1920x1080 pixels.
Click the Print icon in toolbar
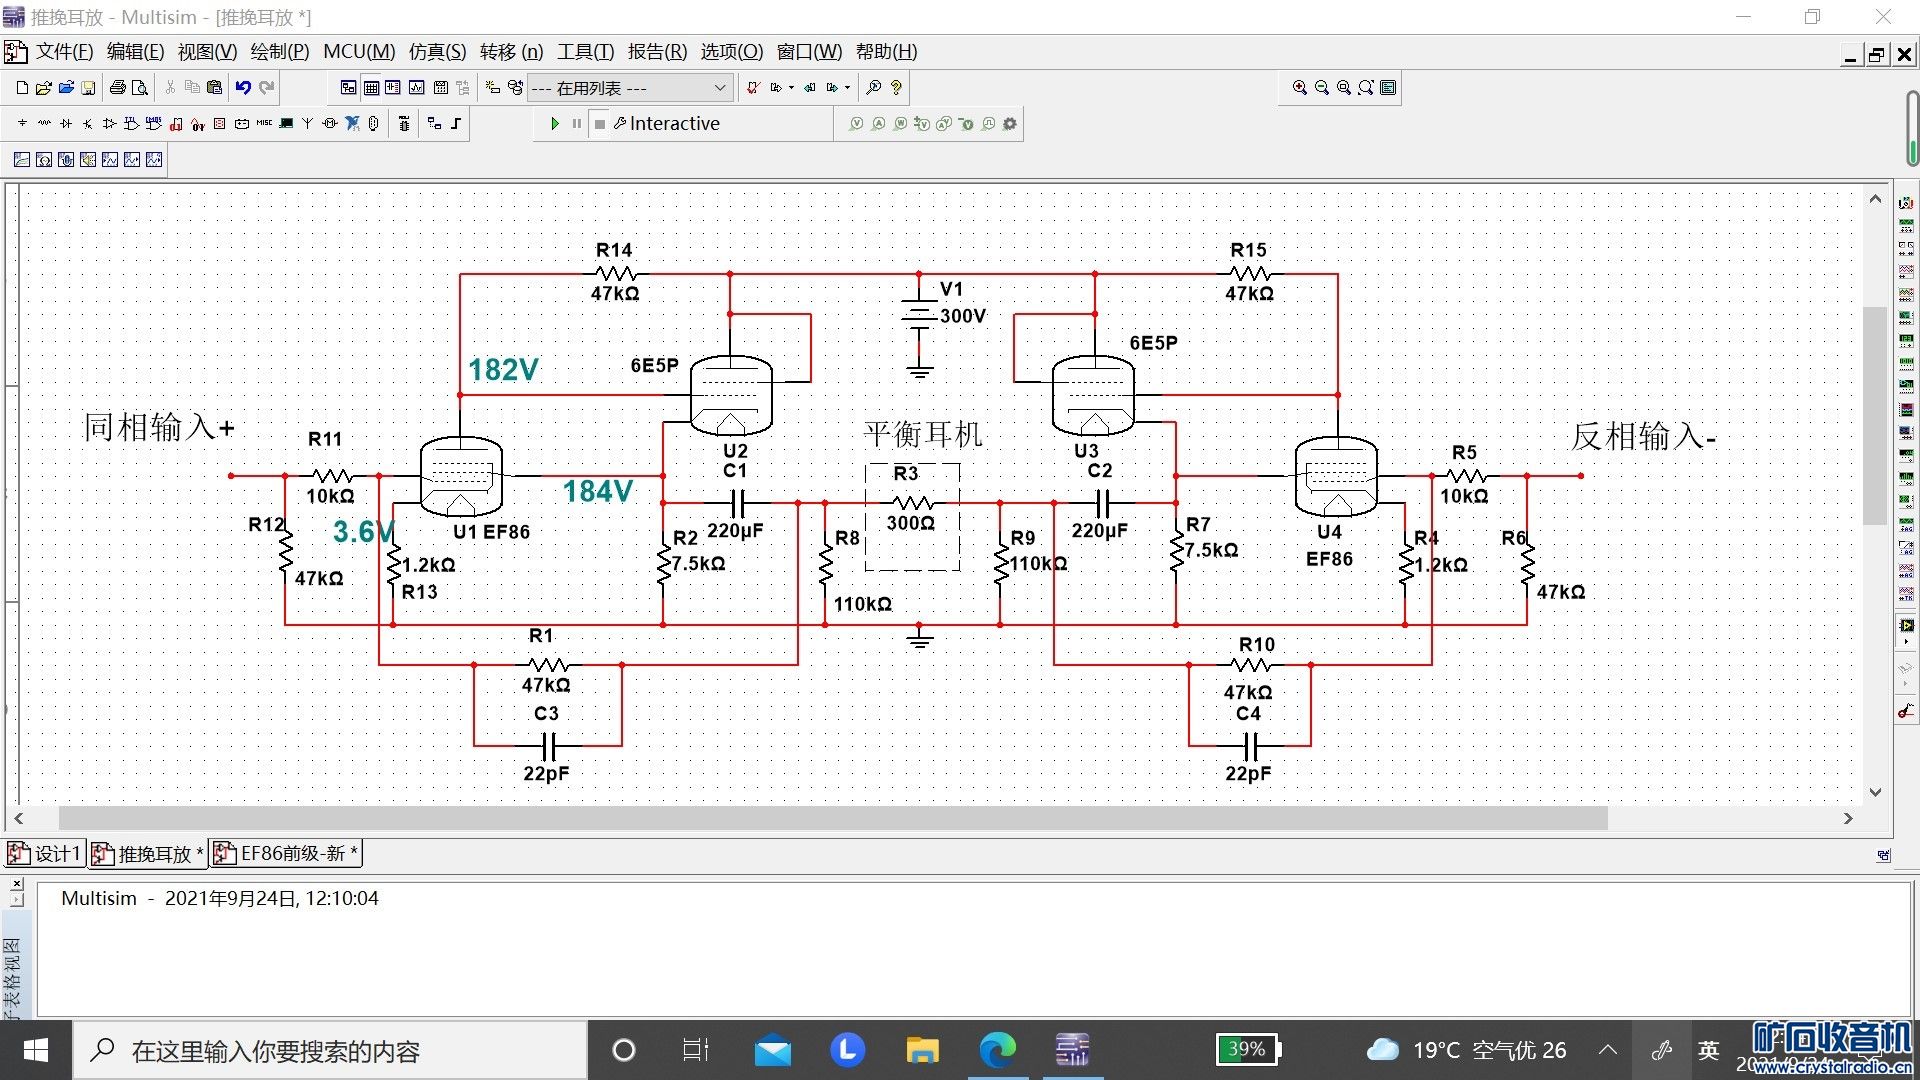click(117, 88)
